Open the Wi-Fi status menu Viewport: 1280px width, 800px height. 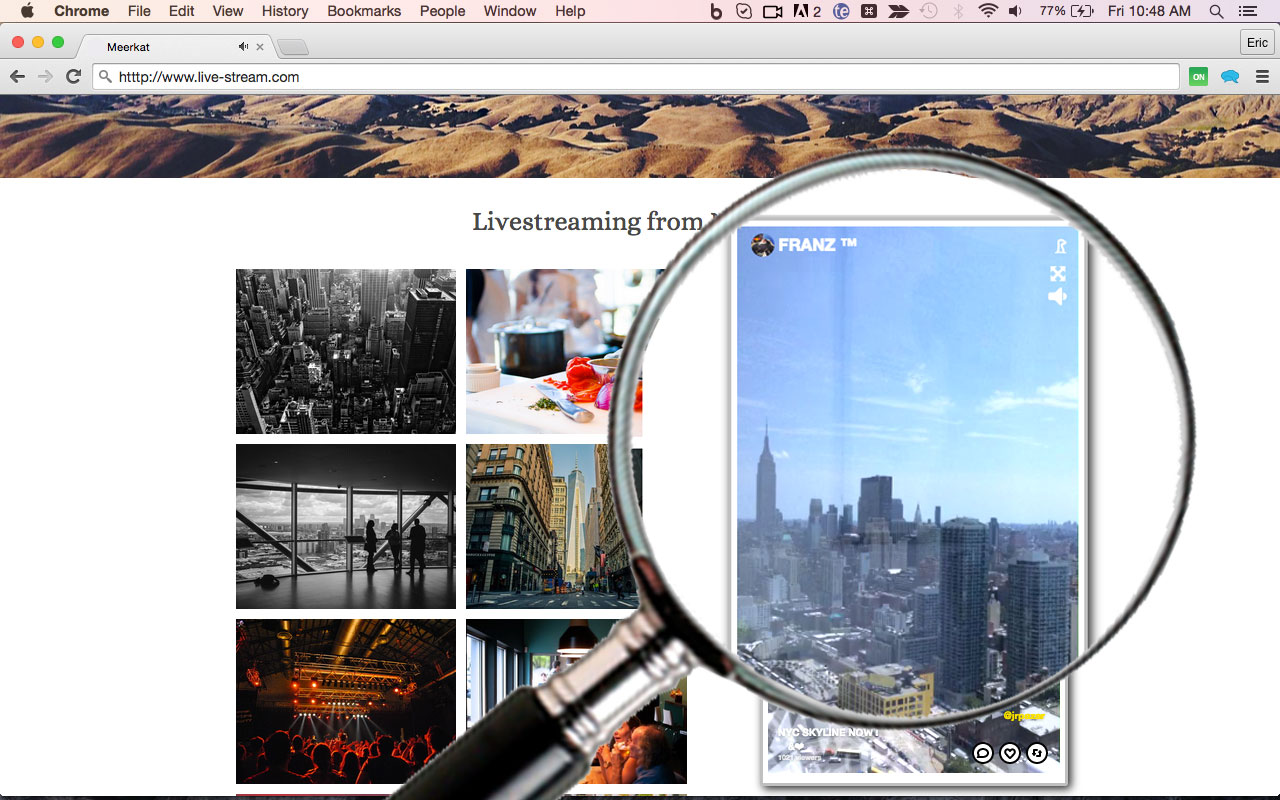click(988, 11)
